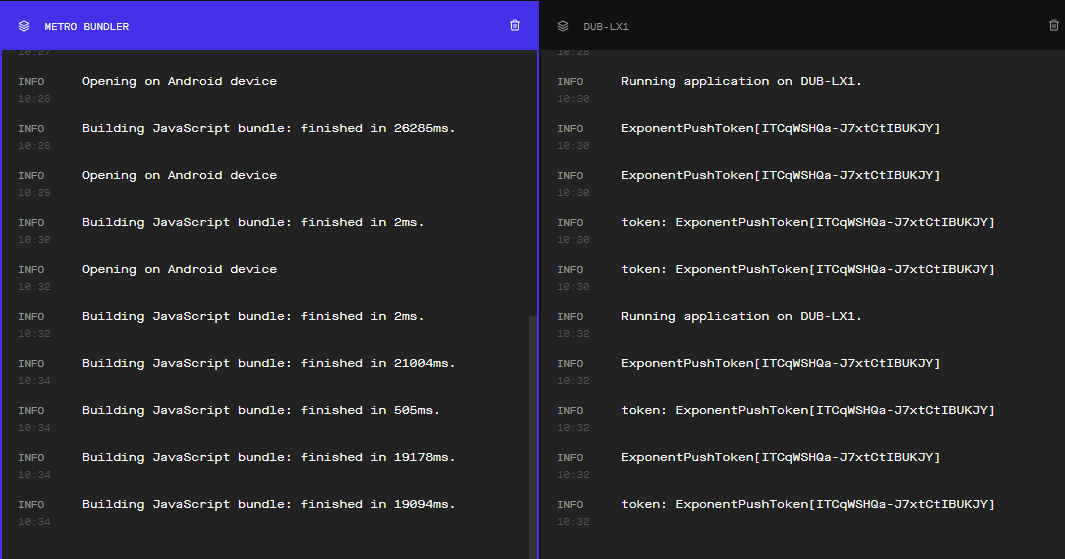Select 'Running application on DUB-LX1.' stamped 10:30
This screenshot has height=559, width=1065.
click(741, 81)
